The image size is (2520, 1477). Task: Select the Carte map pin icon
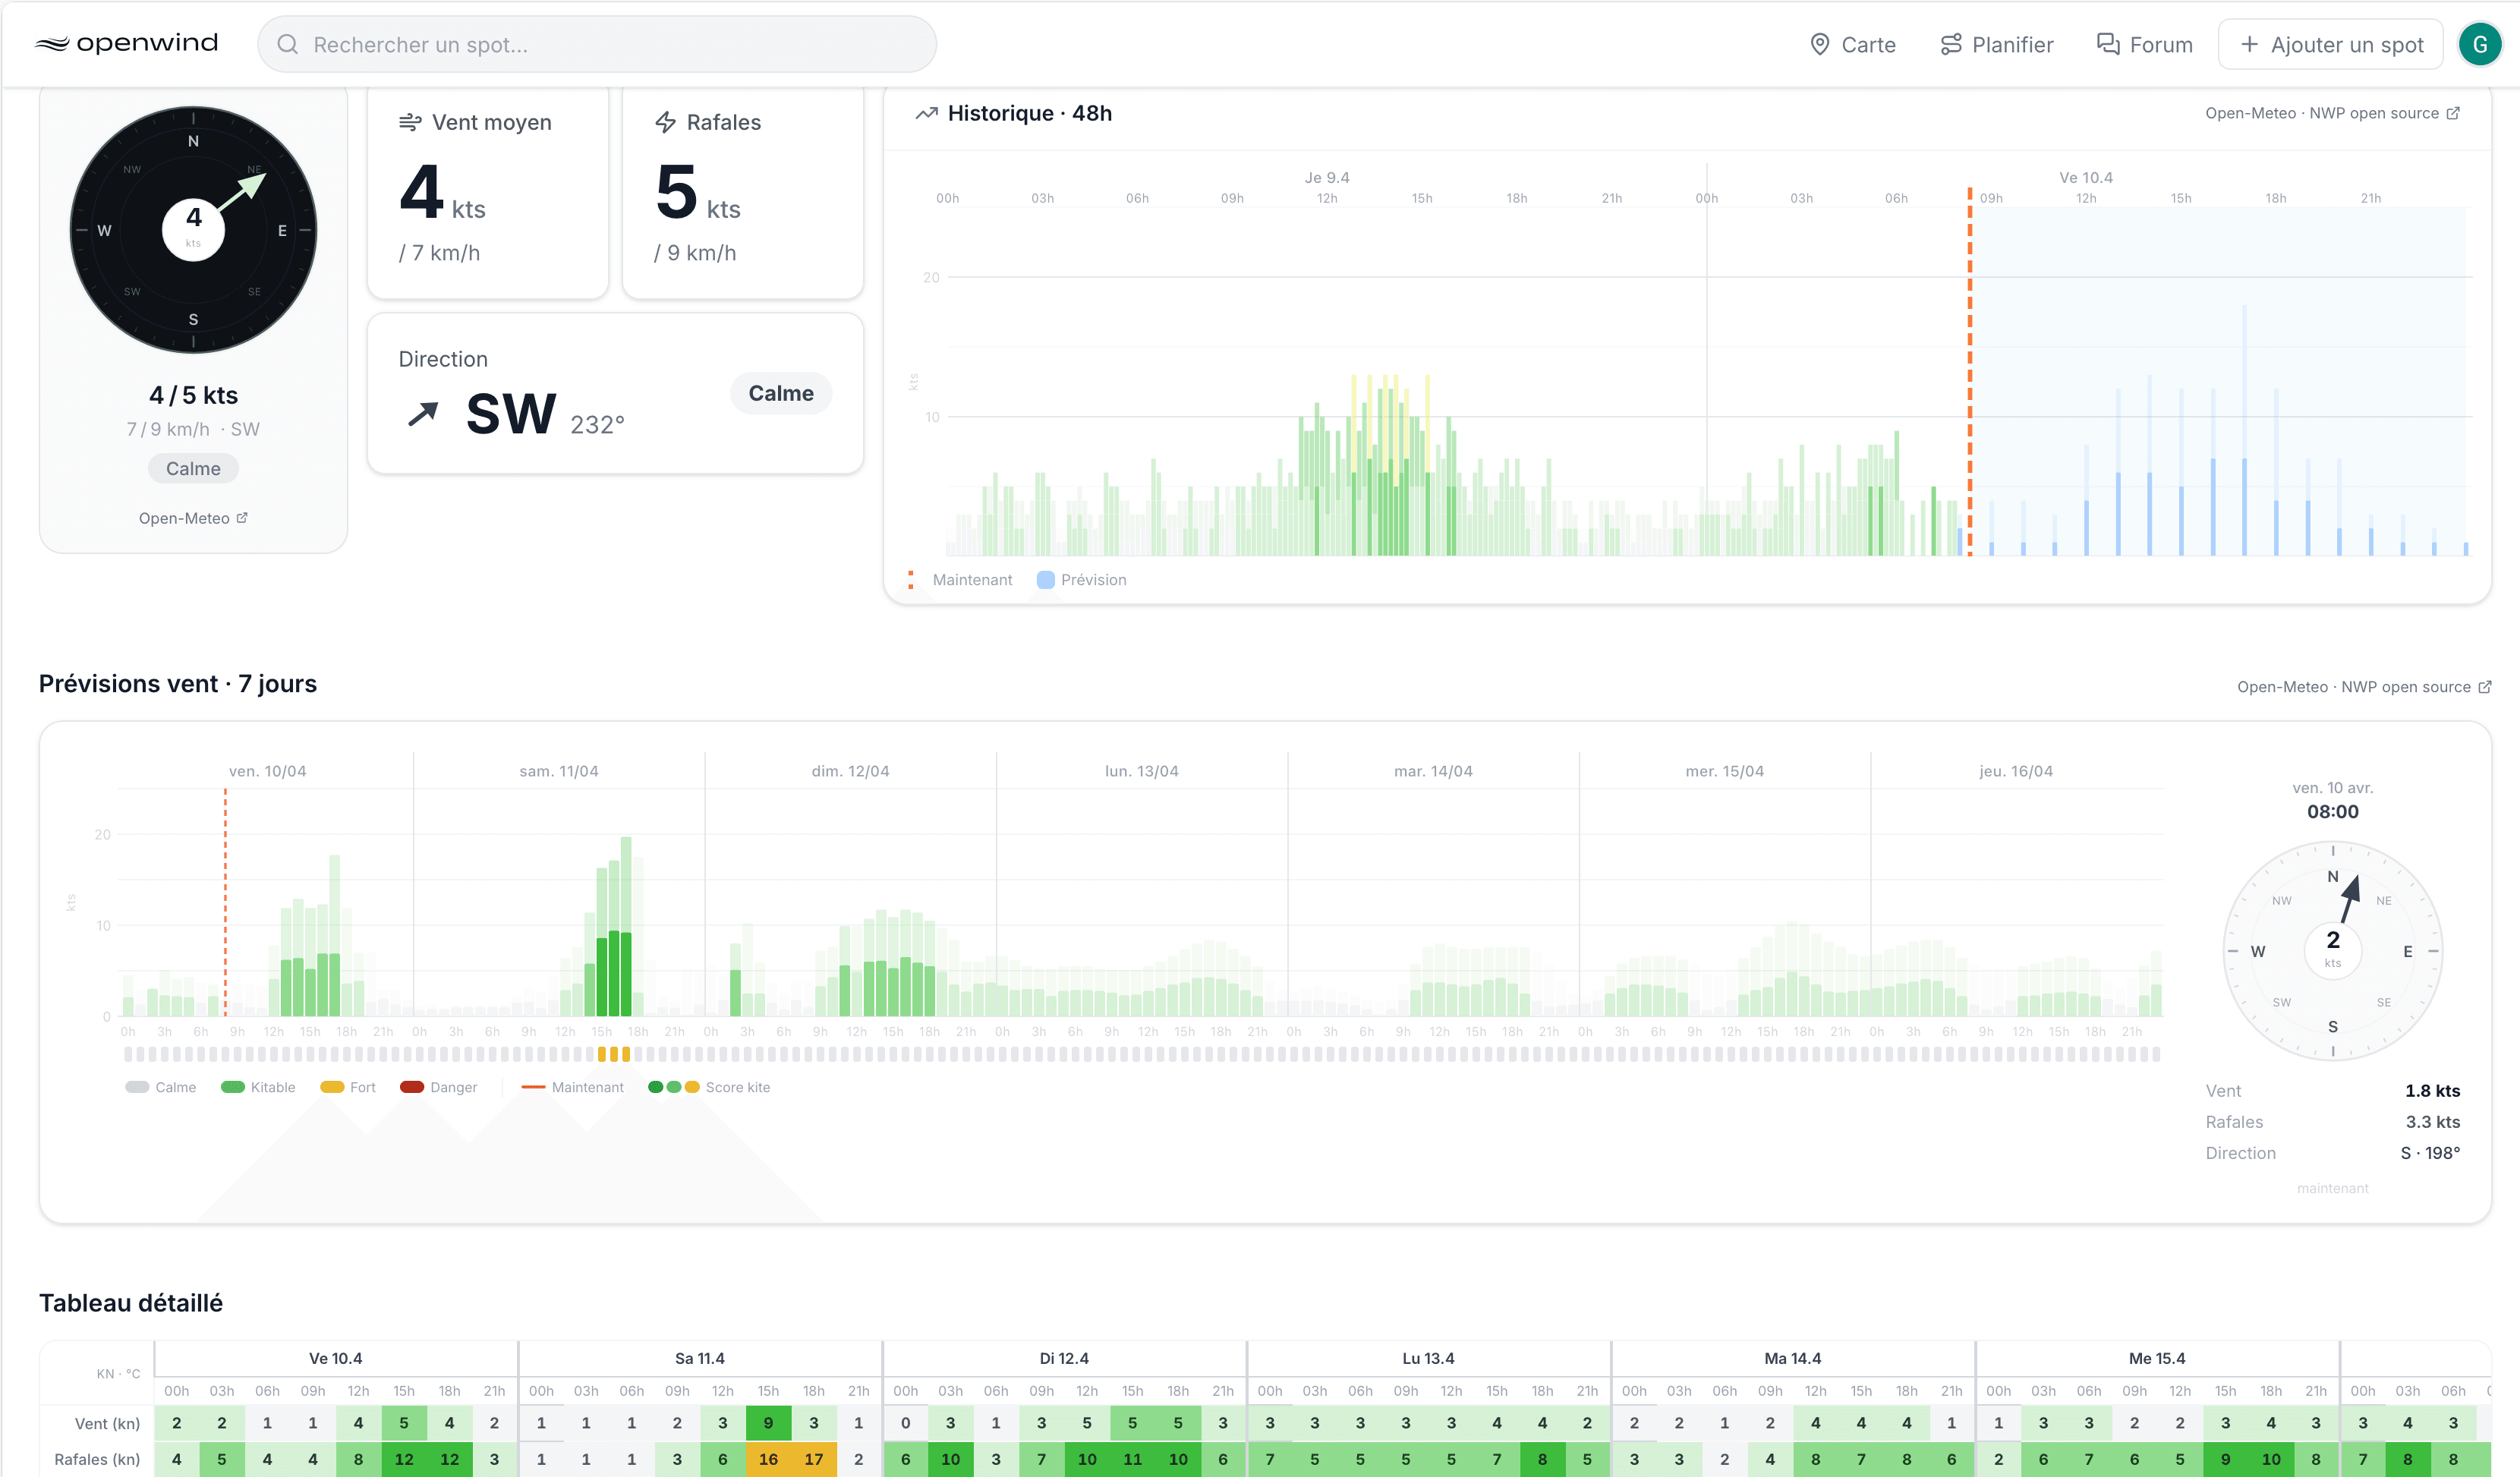pos(1822,44)
